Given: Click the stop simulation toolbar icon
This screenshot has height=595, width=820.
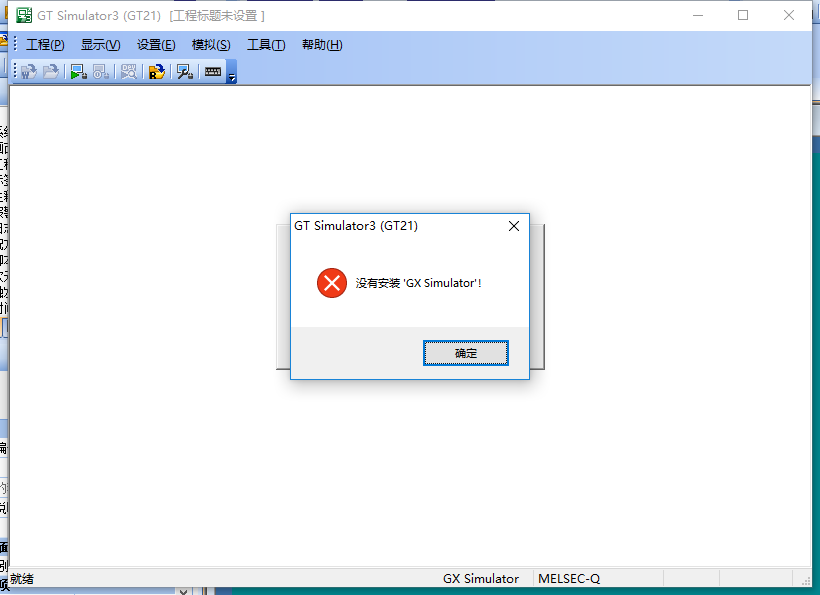Looking at the screenshot, I should click(100, 72).
